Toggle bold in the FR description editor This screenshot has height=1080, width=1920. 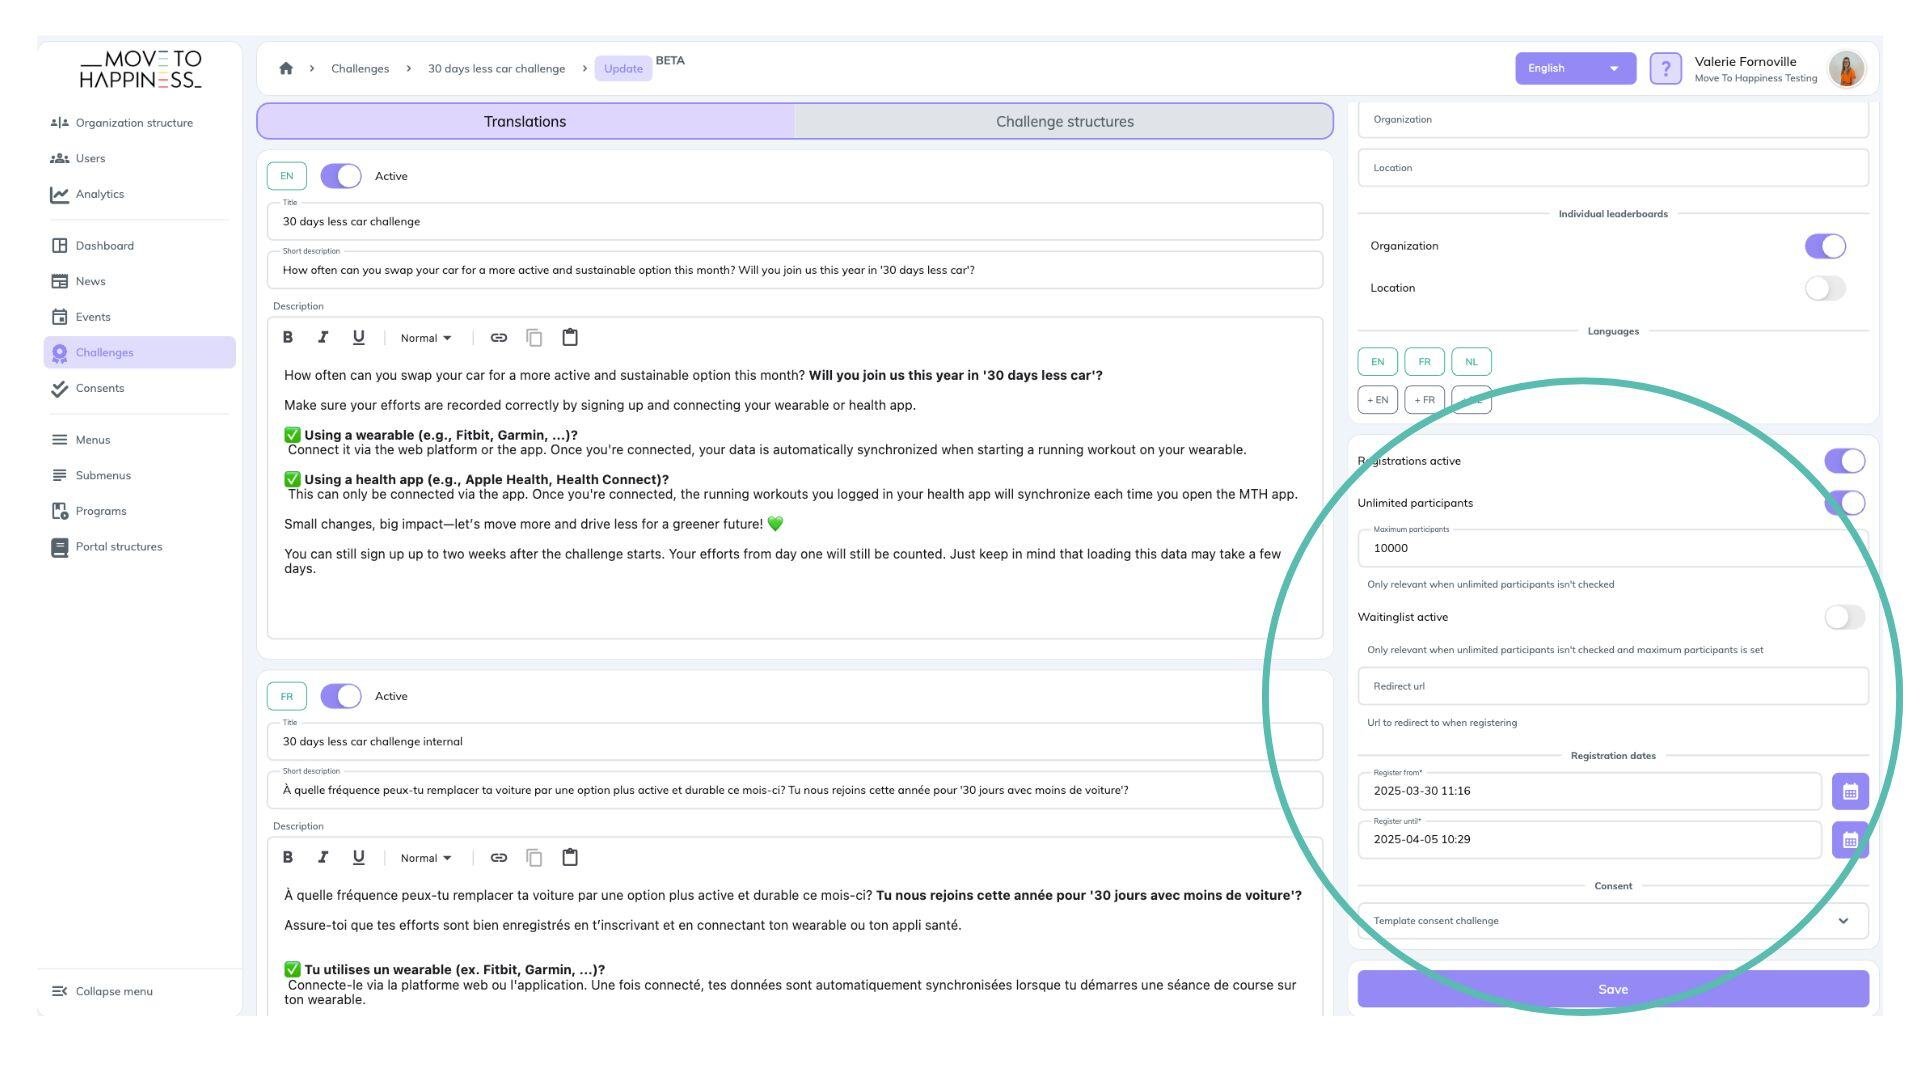[288, 858]
